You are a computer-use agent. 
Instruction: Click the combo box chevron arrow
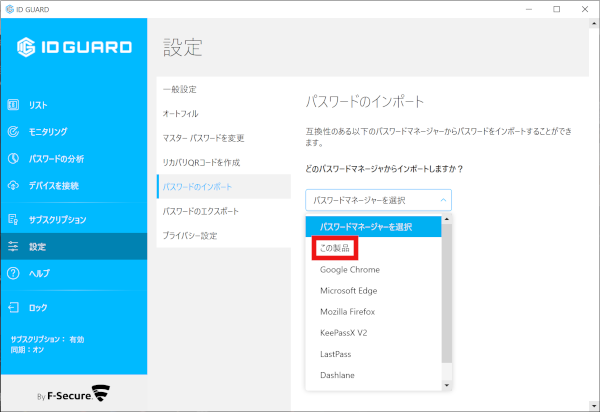pos(443,200)
